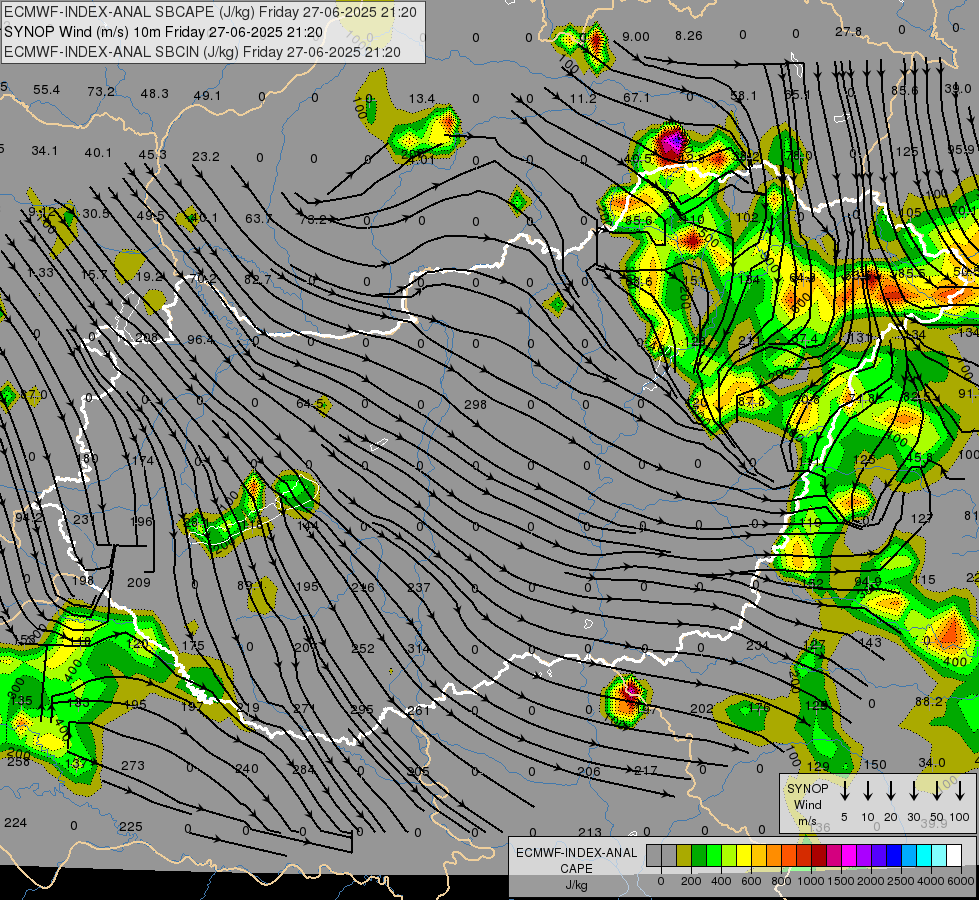Click the 5 m/s wind arrow in legend
The width and height of the screenshot is (979, 900).
(x=845, y=791)
